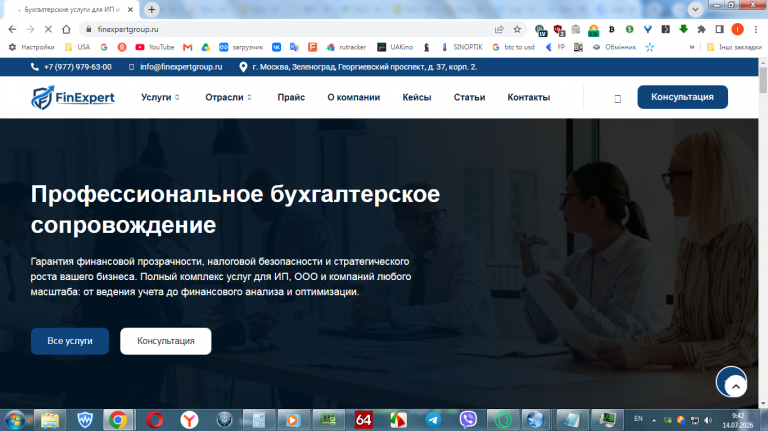This screenshot has width=768, height=431.
Task: Share this page via address bar icon
Action: point(499,29)
